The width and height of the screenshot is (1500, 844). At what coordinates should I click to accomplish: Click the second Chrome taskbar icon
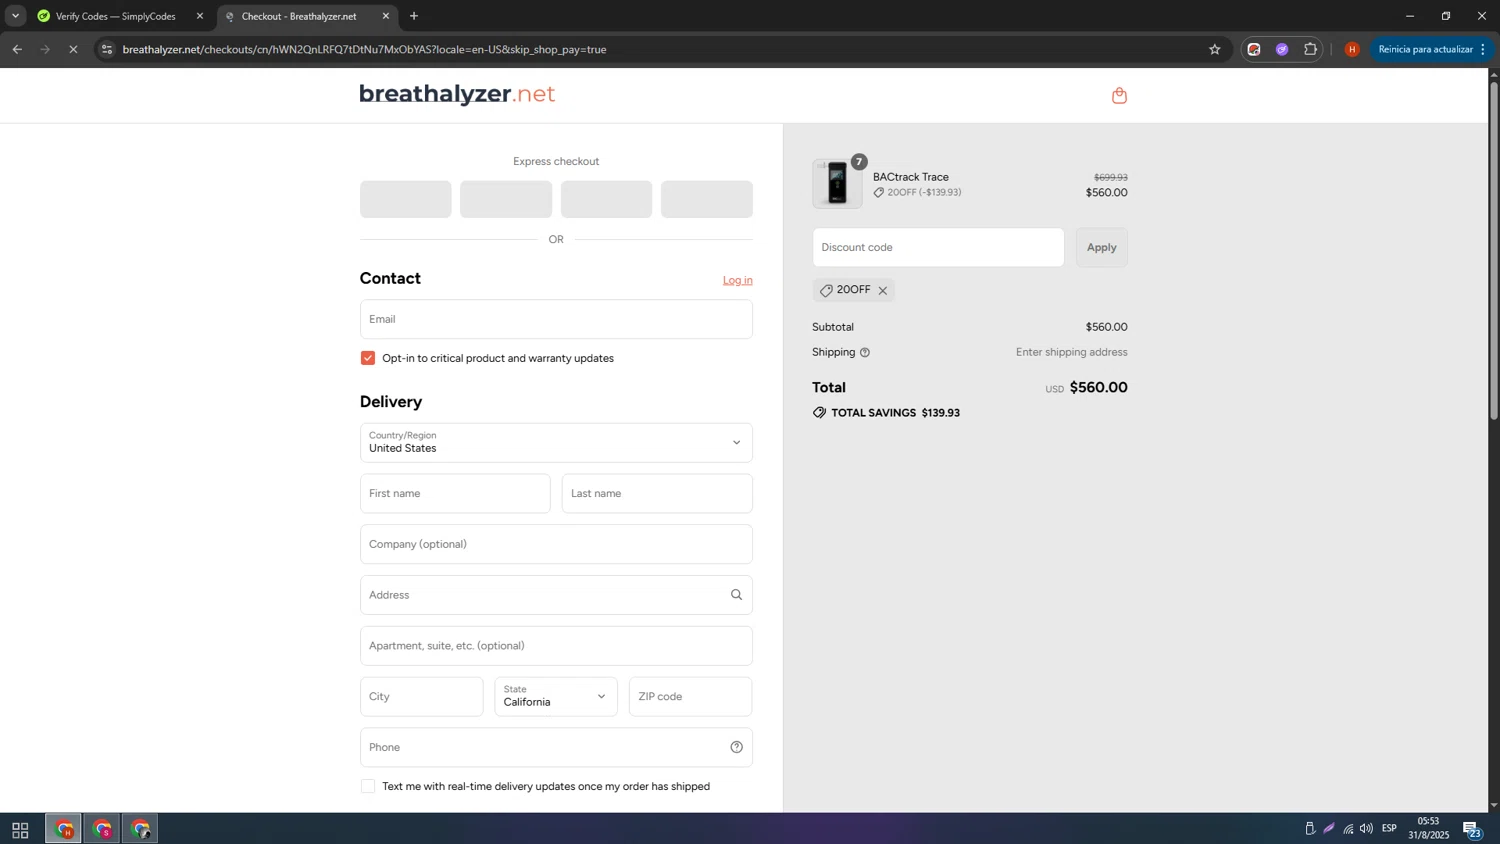[102, 829]
